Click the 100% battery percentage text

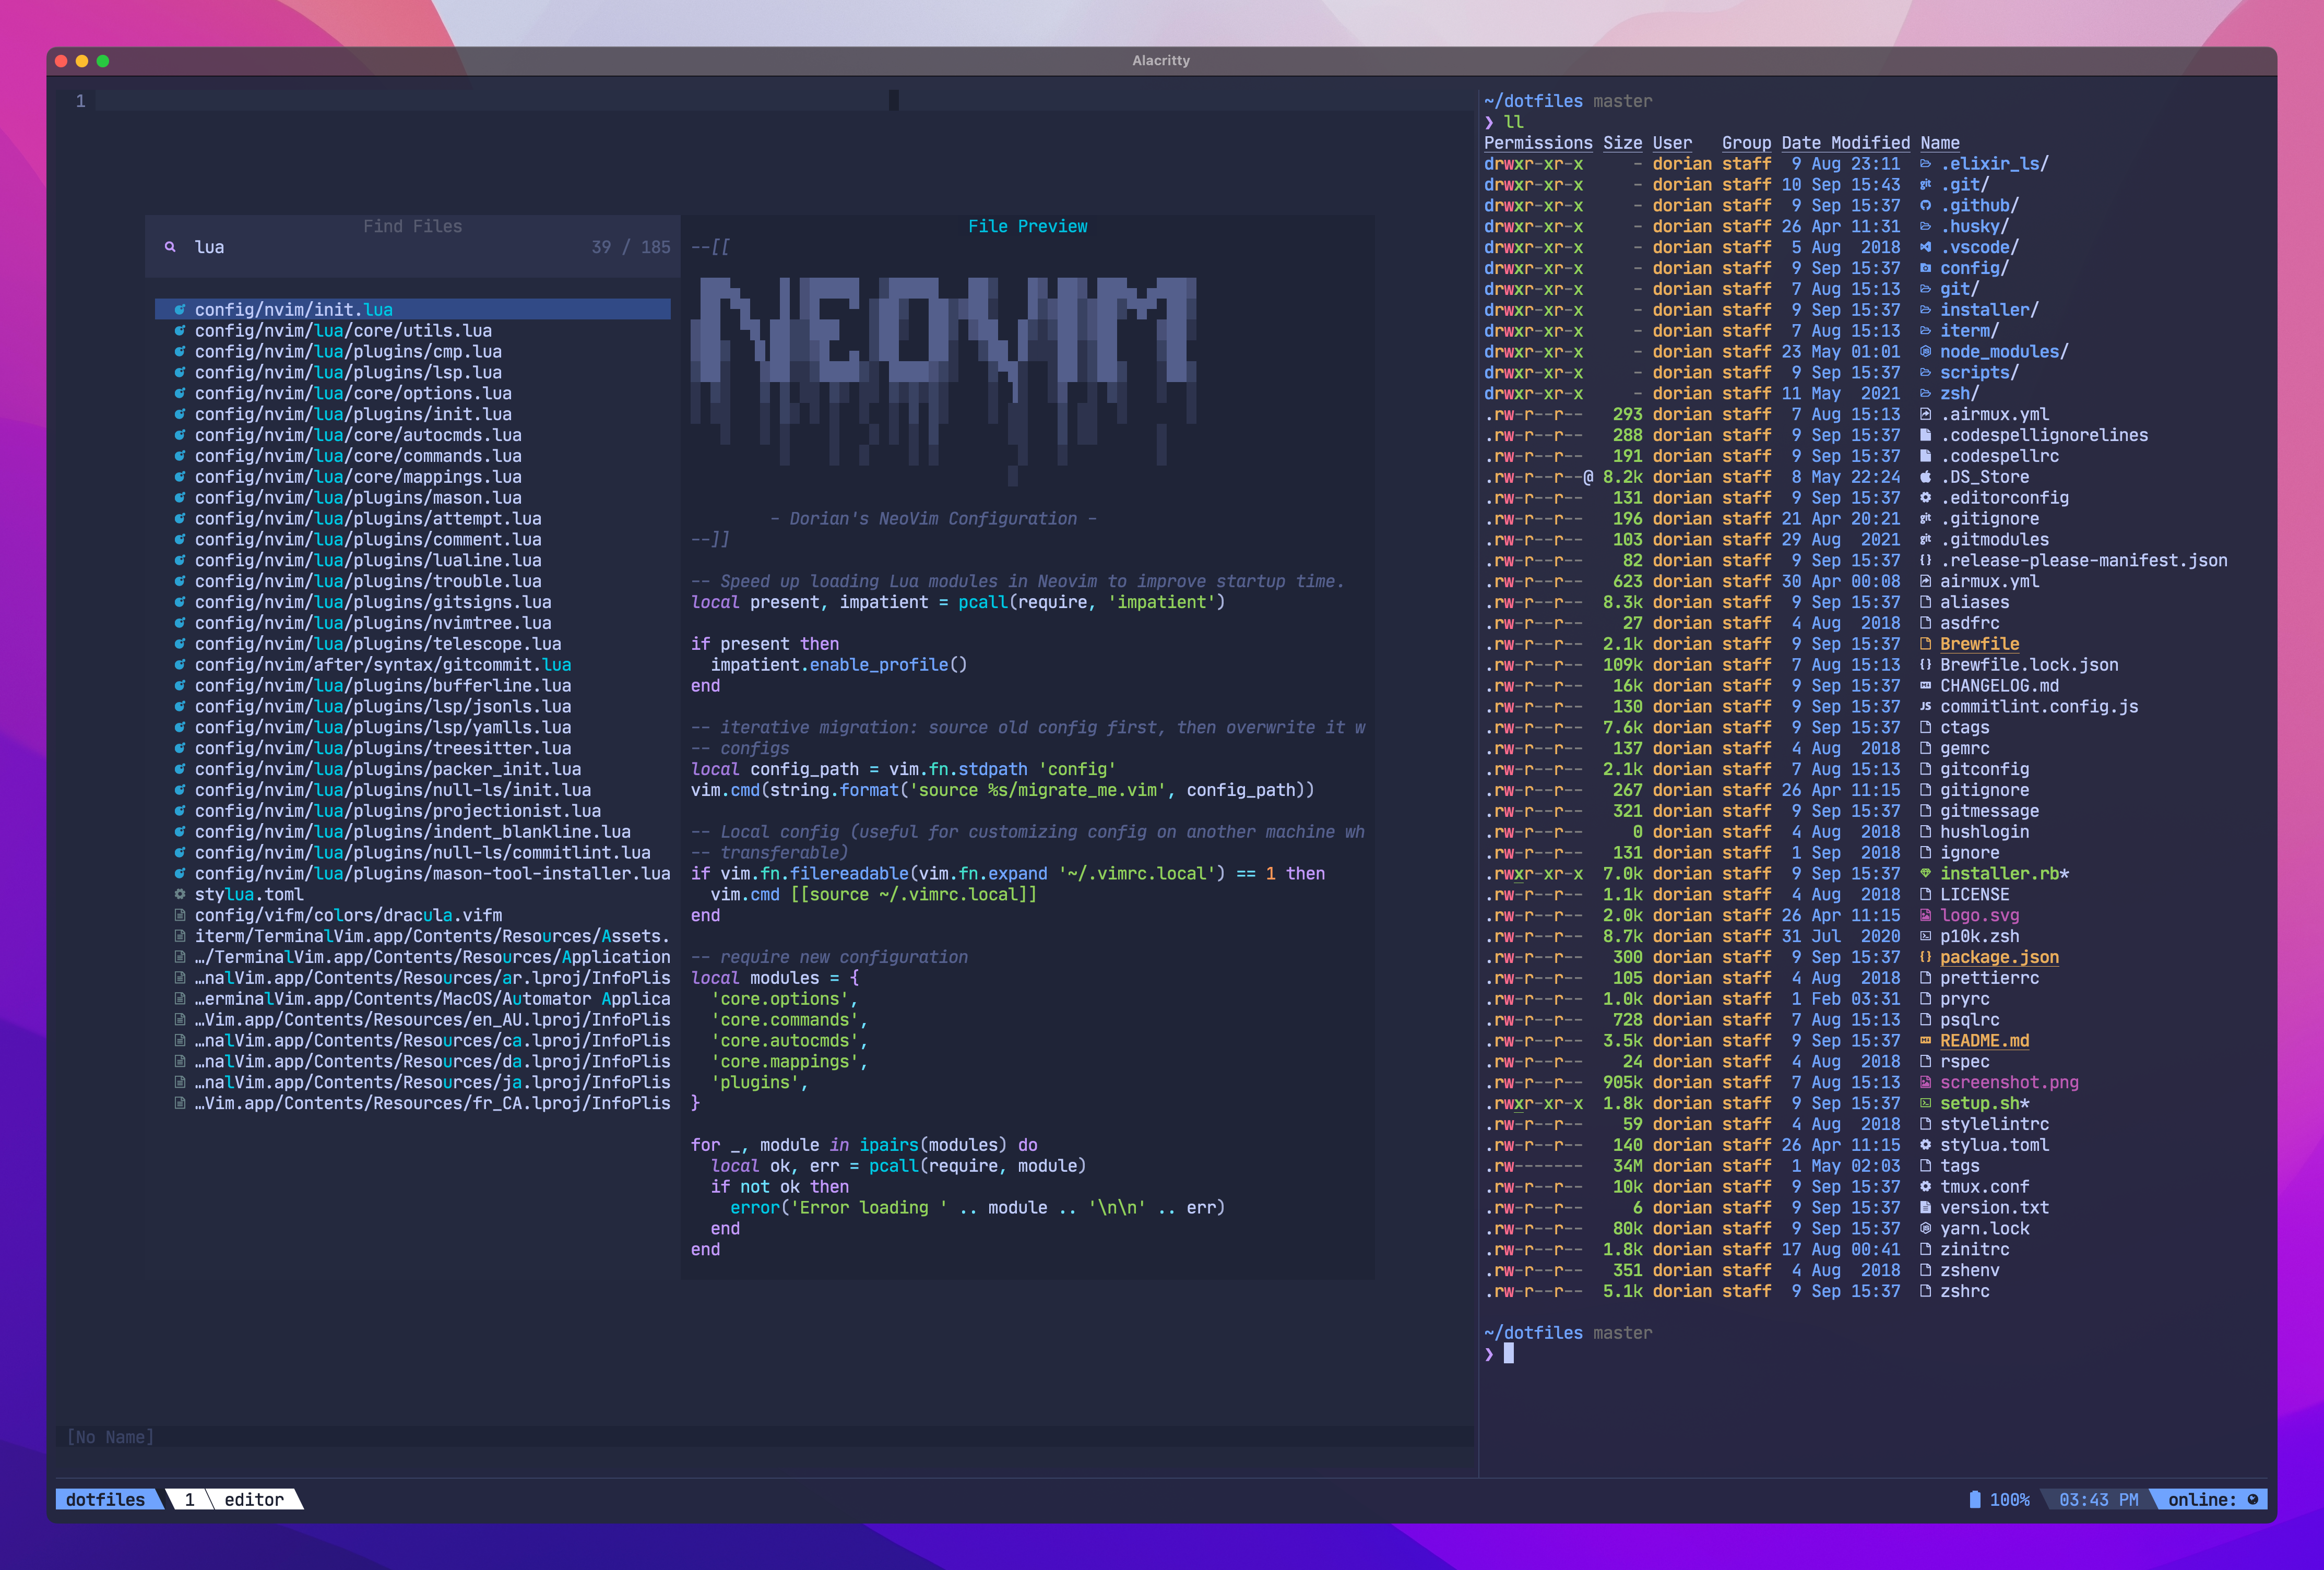click(x=2009, y=1500)
